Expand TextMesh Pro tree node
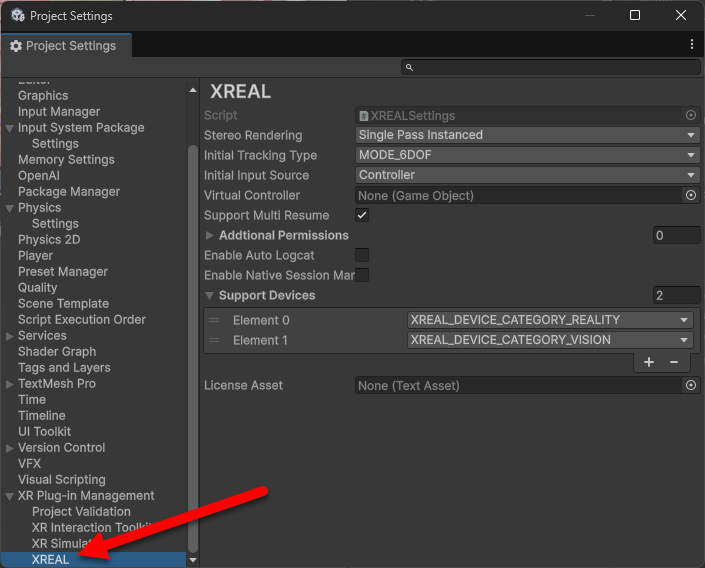 coord(9,384)
